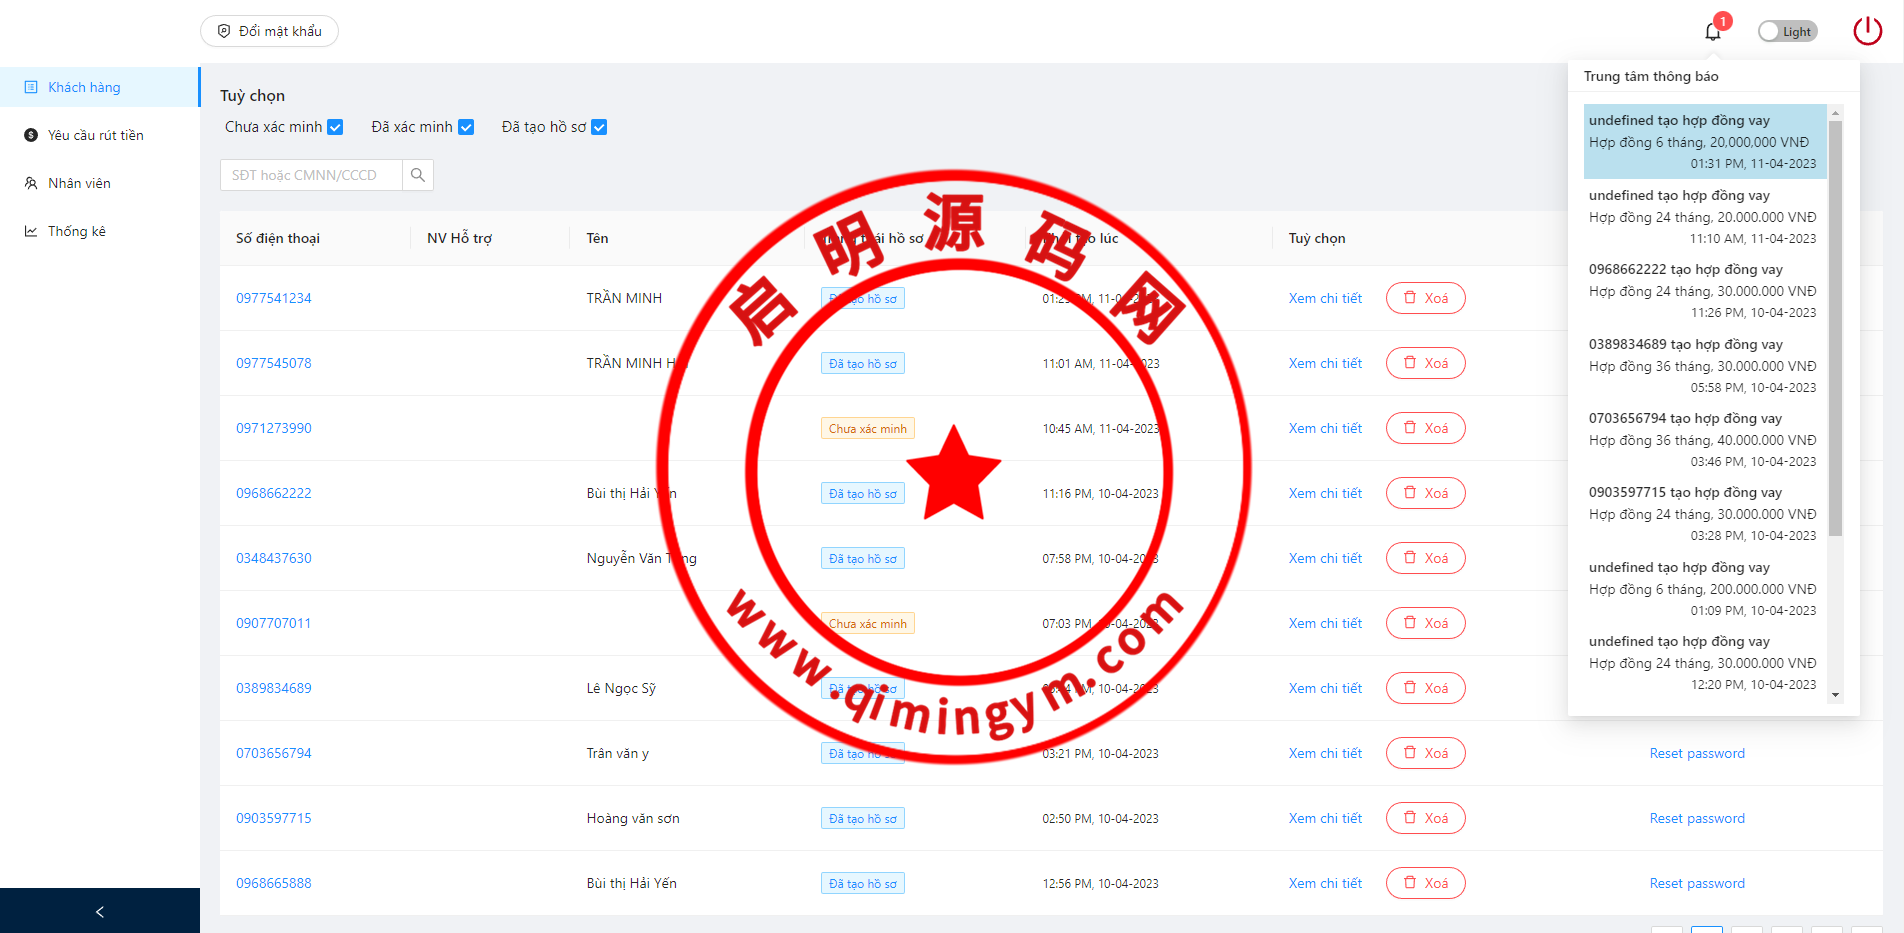Click the red power logout icon
Image resolution: width=1904 pixels, height=933 pixels.
click(1867, 31)
